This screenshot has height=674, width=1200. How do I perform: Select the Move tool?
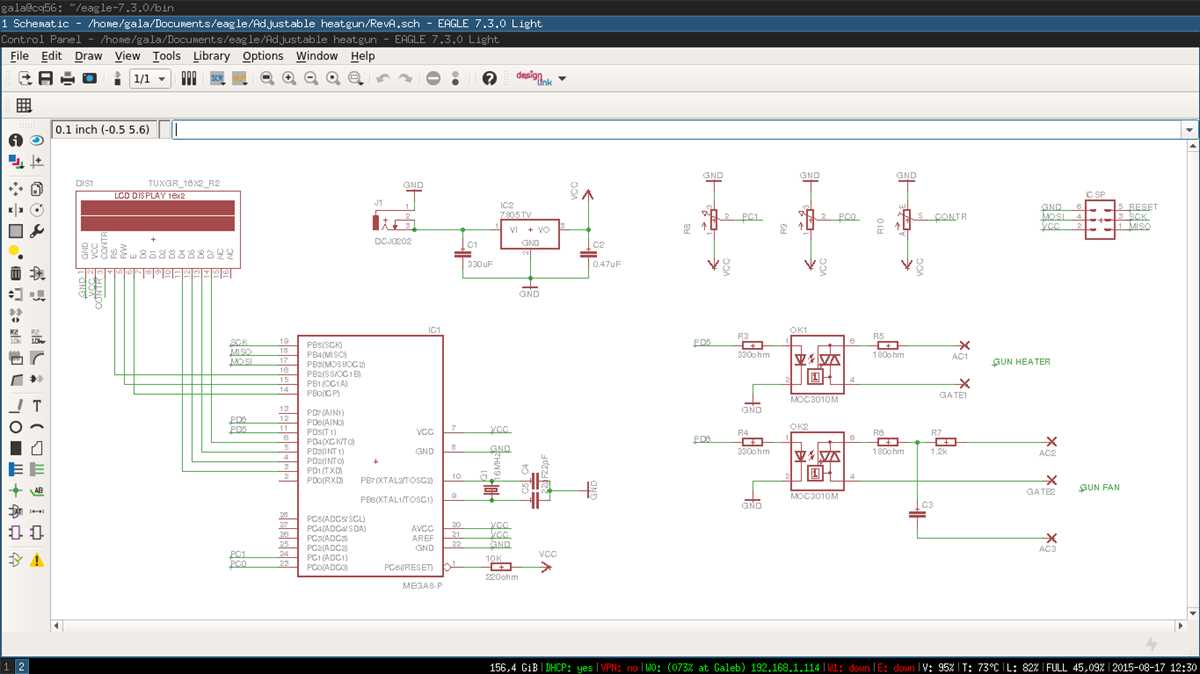[16, 188]
